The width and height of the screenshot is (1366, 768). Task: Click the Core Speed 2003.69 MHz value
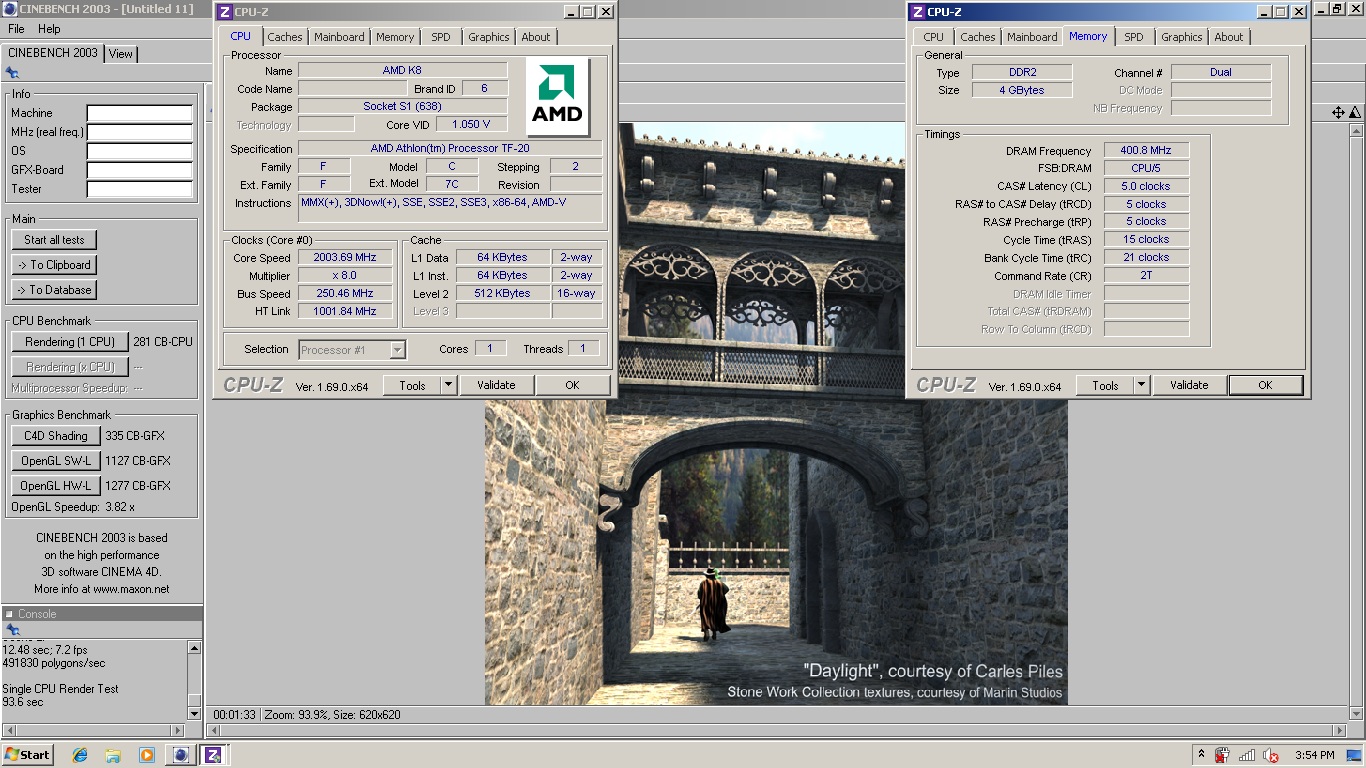(345, 258)
